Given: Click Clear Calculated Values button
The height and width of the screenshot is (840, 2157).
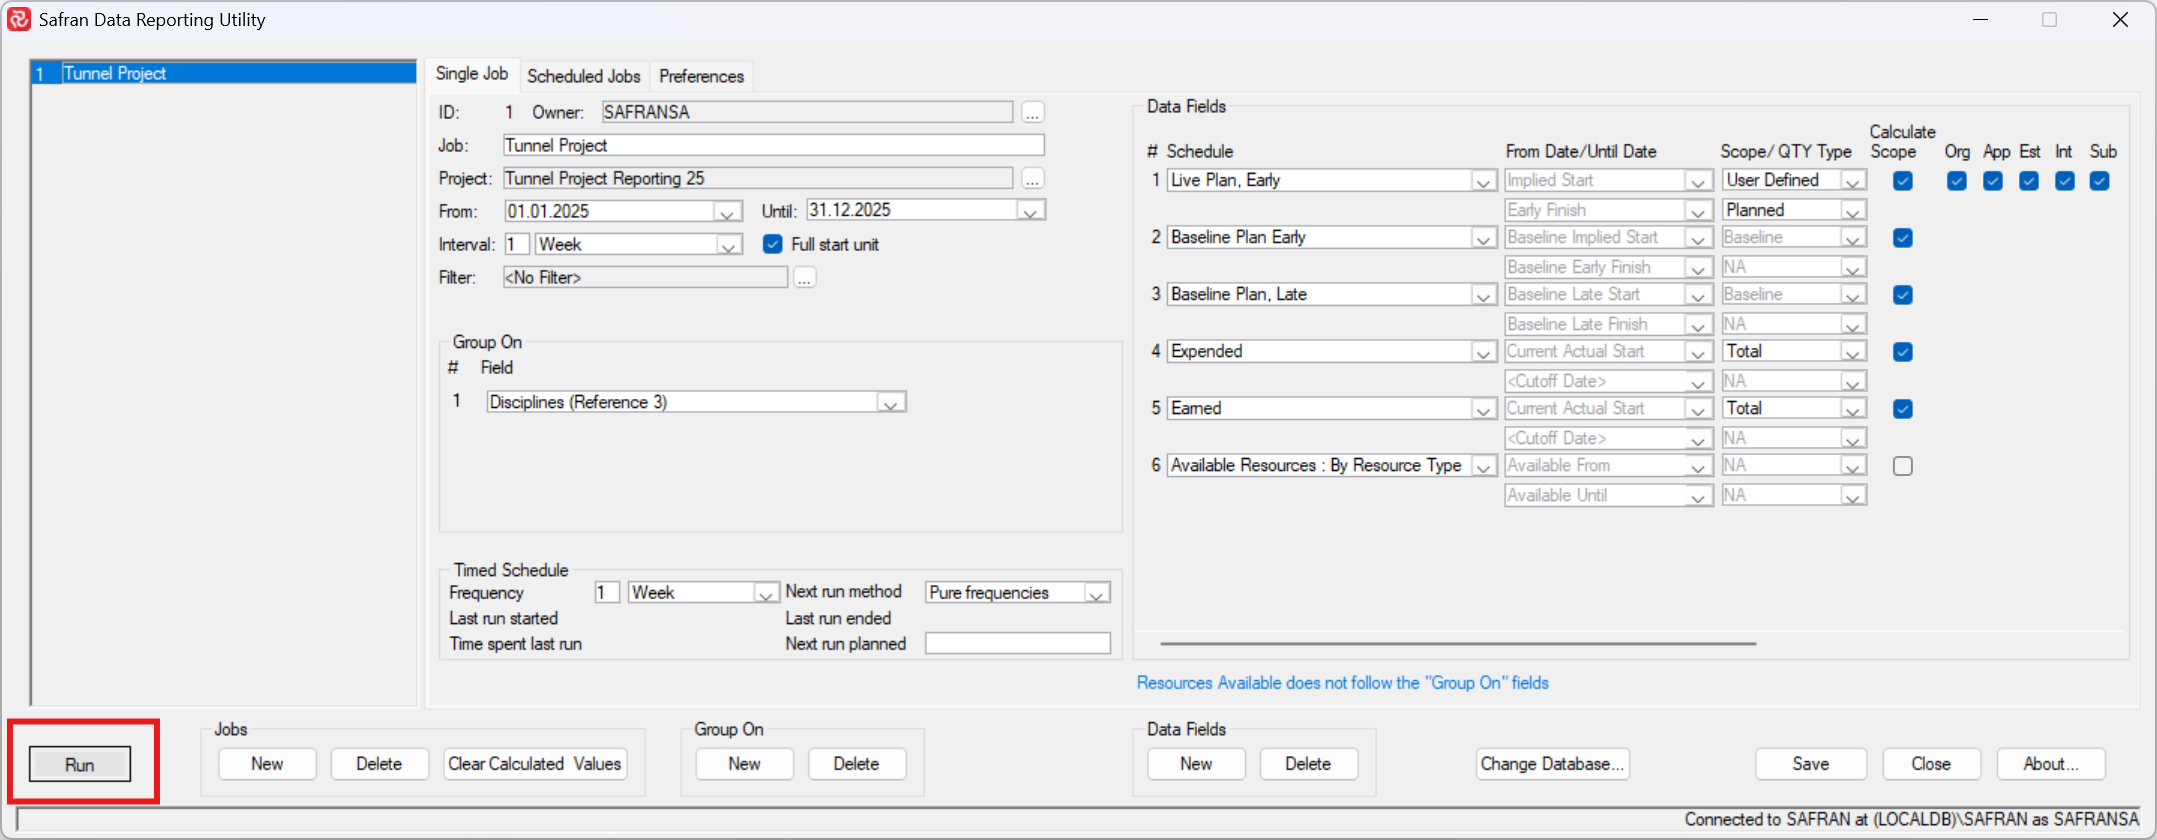Looking at the screenshot, I should click(535, 763).
